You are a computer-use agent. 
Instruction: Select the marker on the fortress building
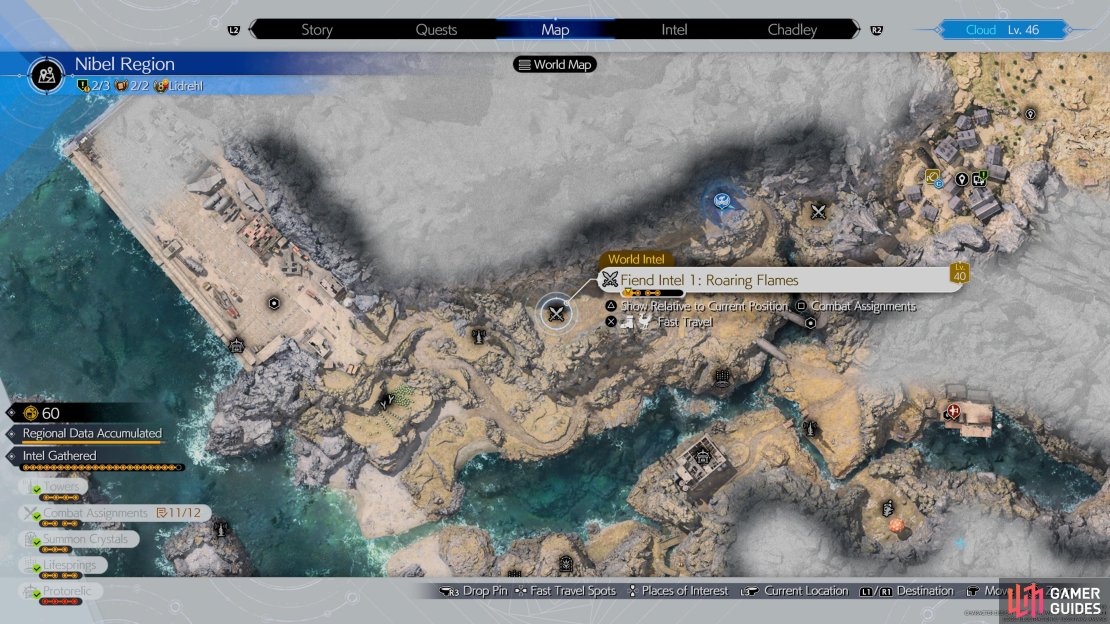pyautogui.click(x=702, y=458)
